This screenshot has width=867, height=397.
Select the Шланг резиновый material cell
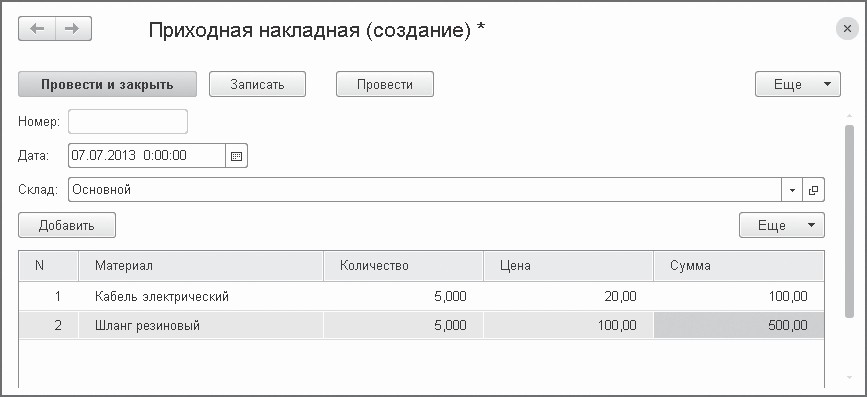tap(201, 326)
